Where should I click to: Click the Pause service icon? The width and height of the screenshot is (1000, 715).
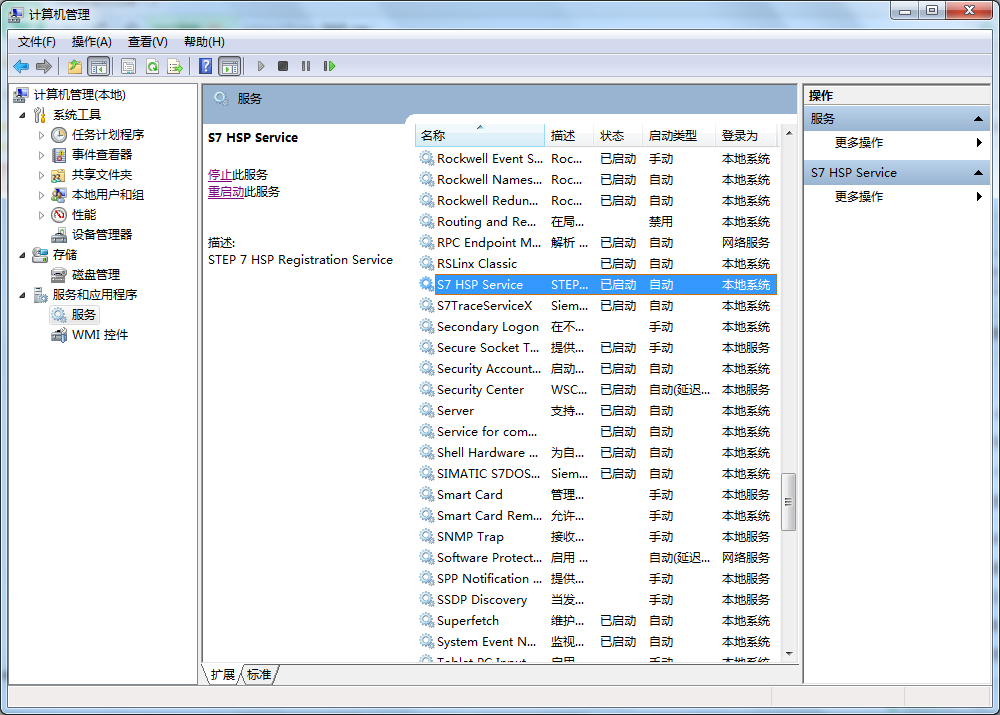tap(306, 66)
